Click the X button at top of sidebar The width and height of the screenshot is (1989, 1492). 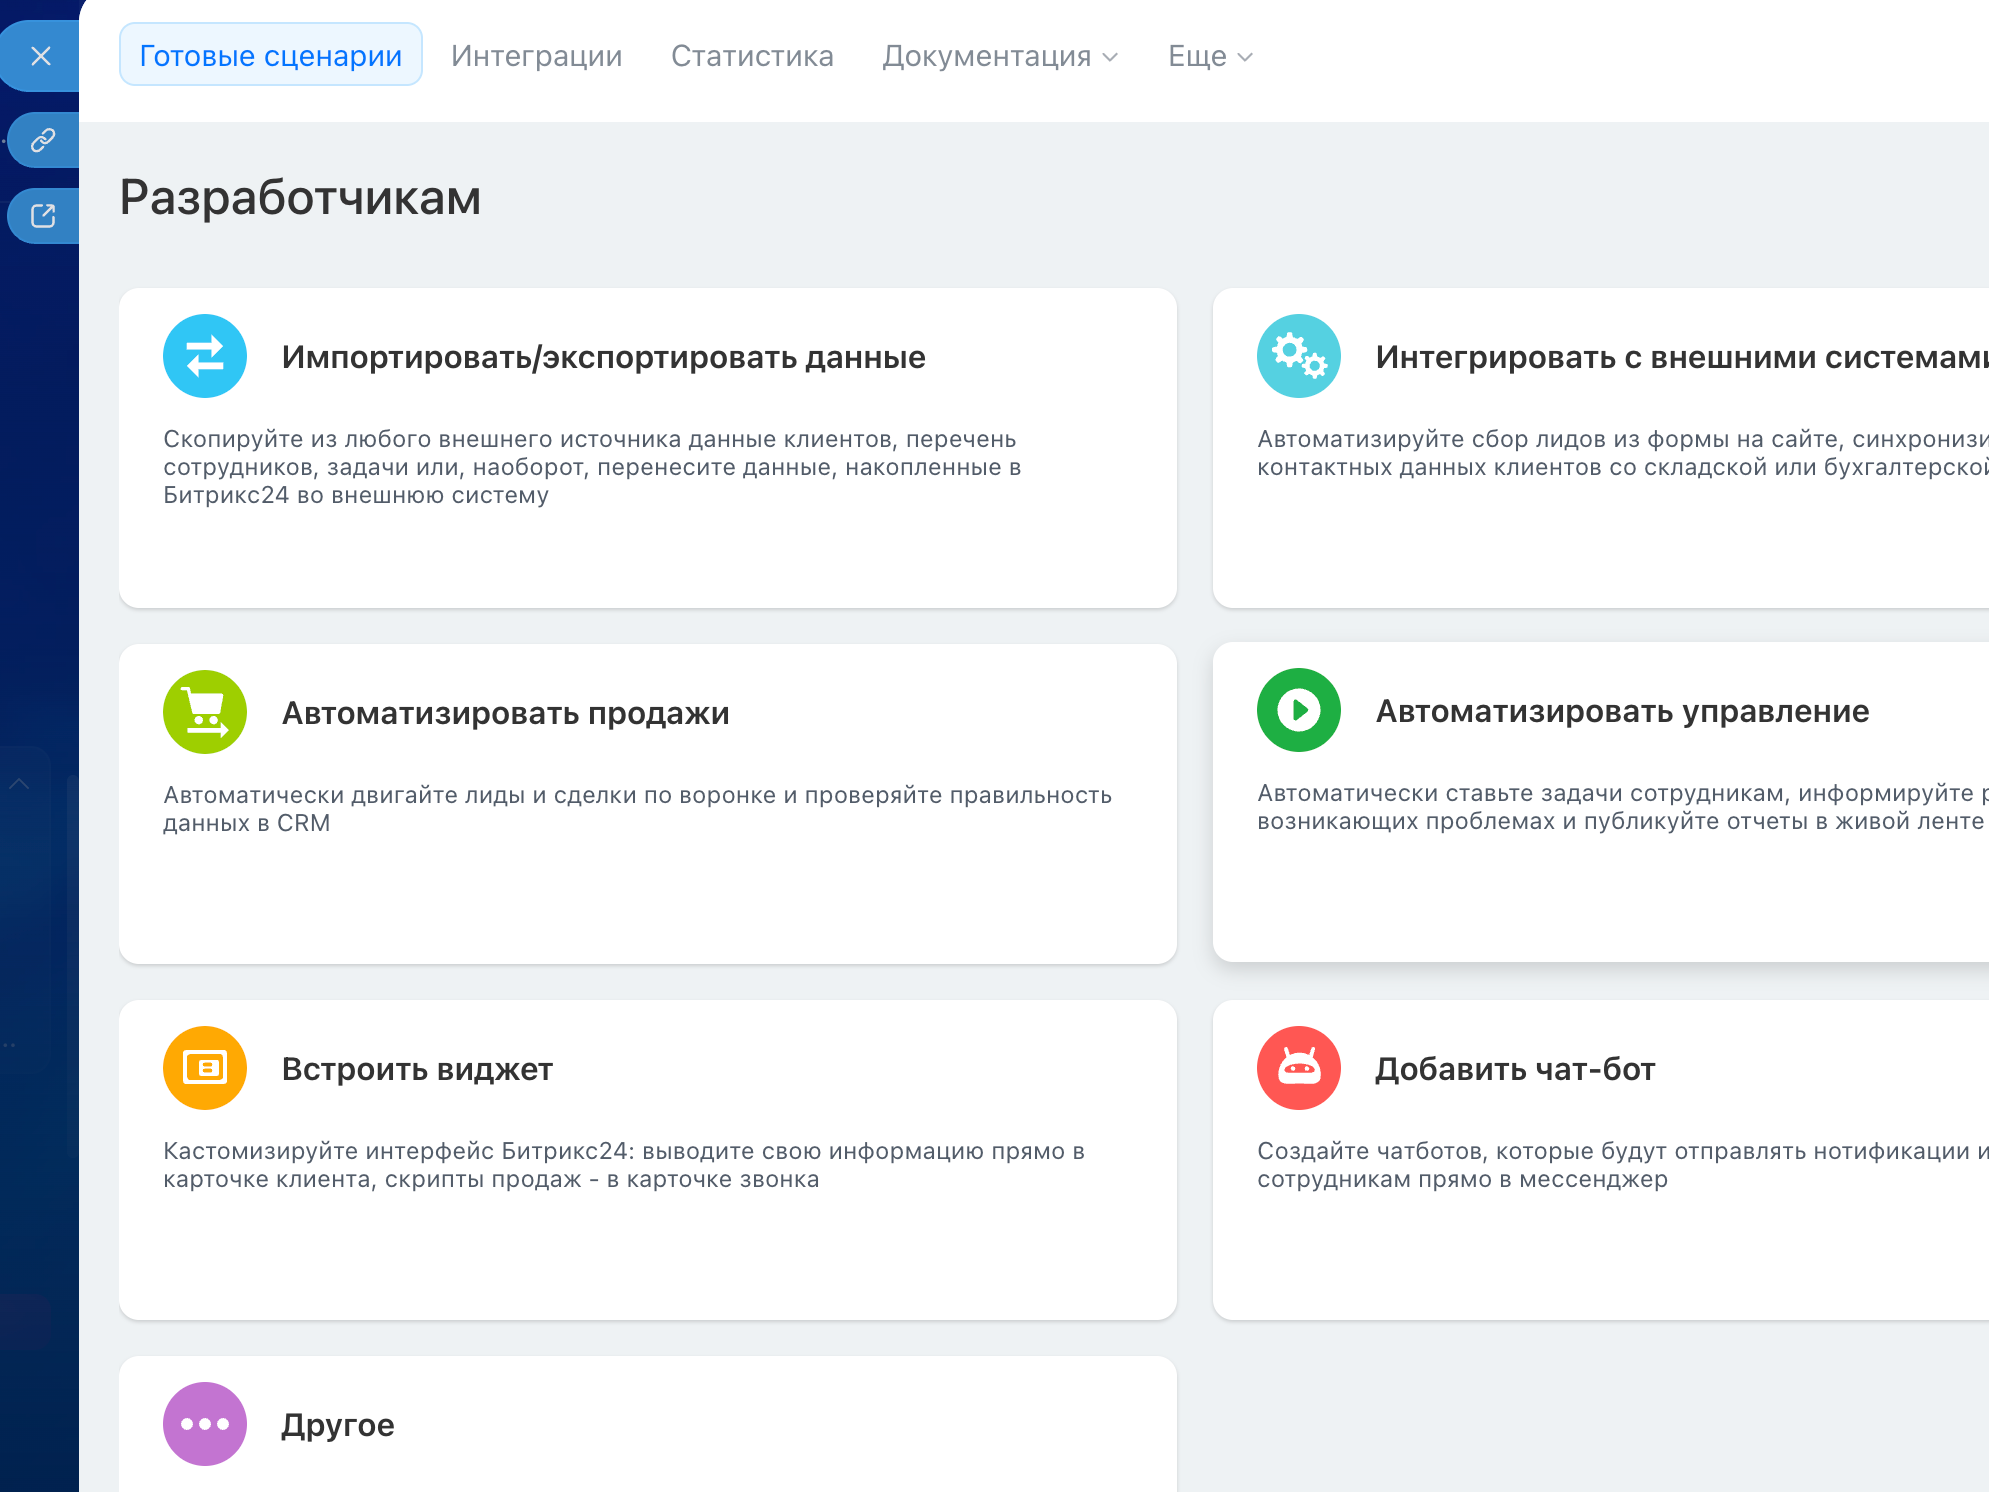[x=41, y=56]
